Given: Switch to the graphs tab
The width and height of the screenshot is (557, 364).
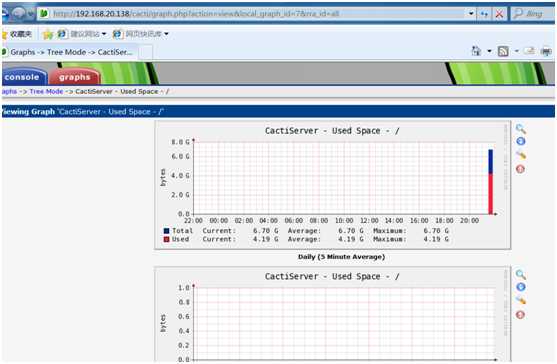Looking at the screenshot, I should tap(75, 77).
